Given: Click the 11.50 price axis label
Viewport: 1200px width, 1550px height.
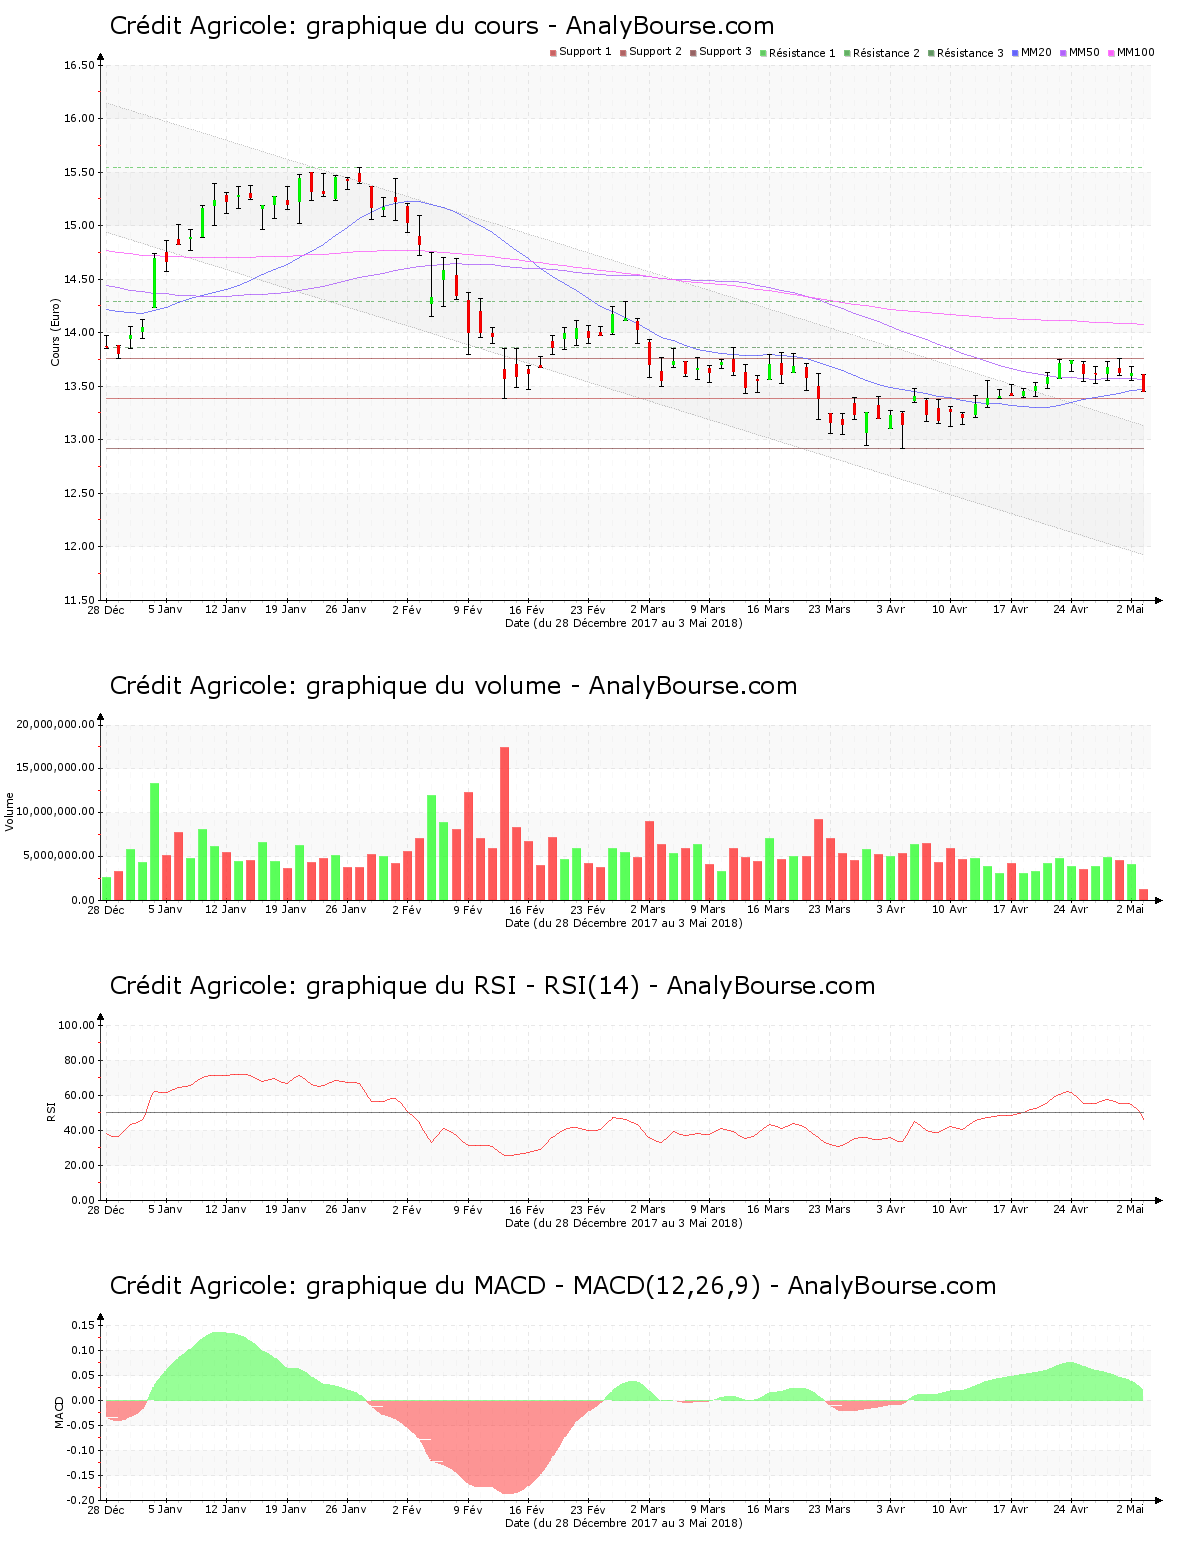Looking at the screenshot, I should point(79,600).
